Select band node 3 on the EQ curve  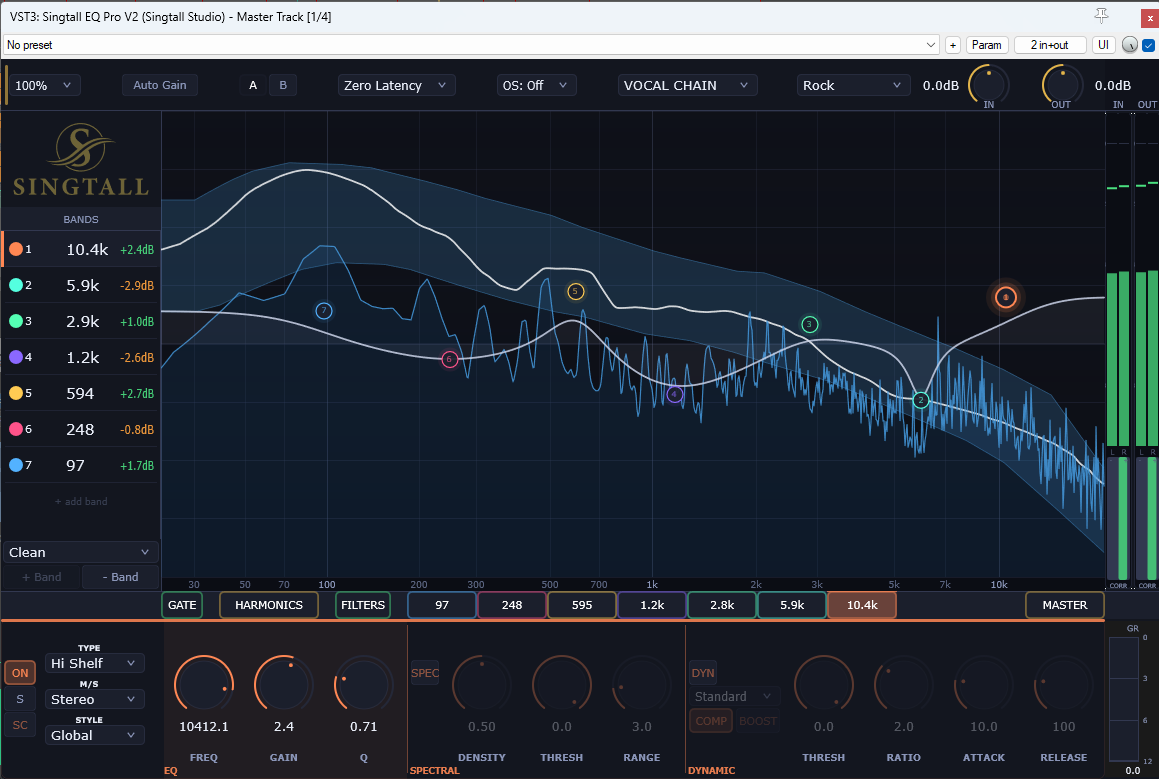(x=809, y=324)
